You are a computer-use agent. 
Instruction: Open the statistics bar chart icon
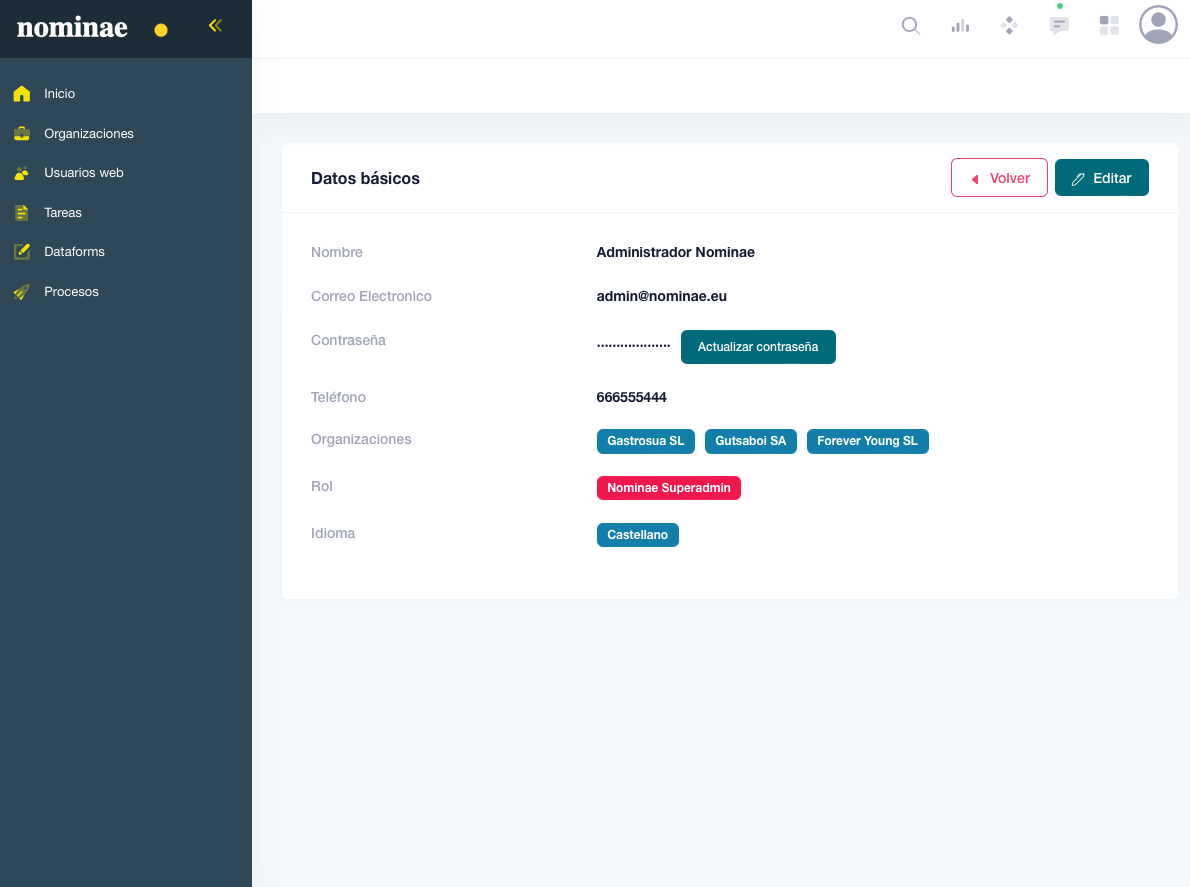click(960, 26)
